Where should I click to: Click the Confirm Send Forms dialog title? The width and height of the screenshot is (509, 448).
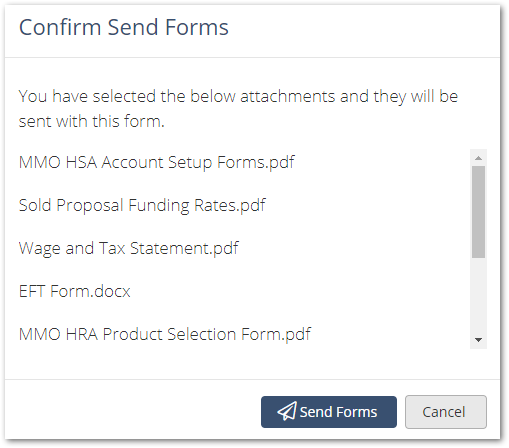(x=124, y=27)
